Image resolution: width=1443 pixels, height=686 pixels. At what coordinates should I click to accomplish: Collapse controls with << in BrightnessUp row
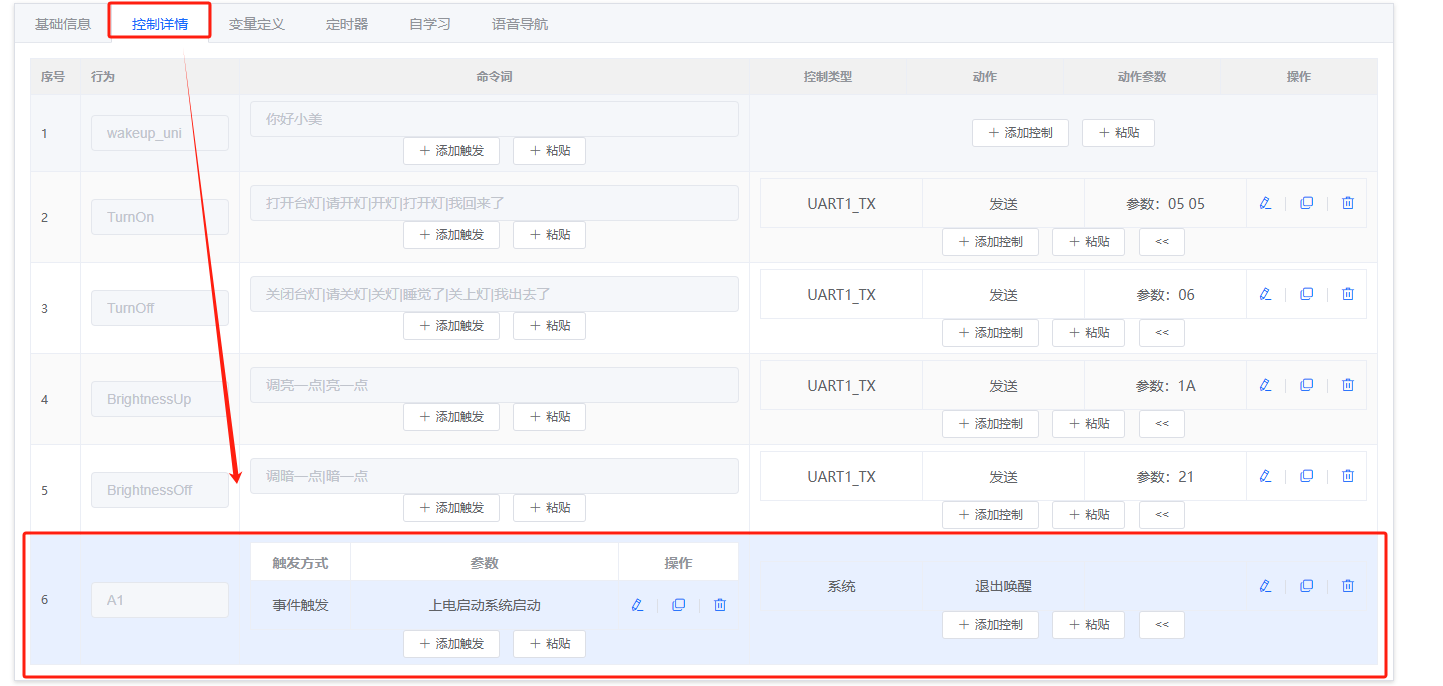tap(1161, 424)
